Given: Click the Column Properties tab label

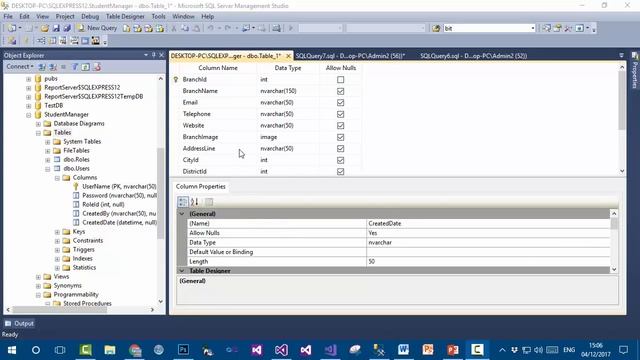Looking at the screenshot, I should [200, 187].
